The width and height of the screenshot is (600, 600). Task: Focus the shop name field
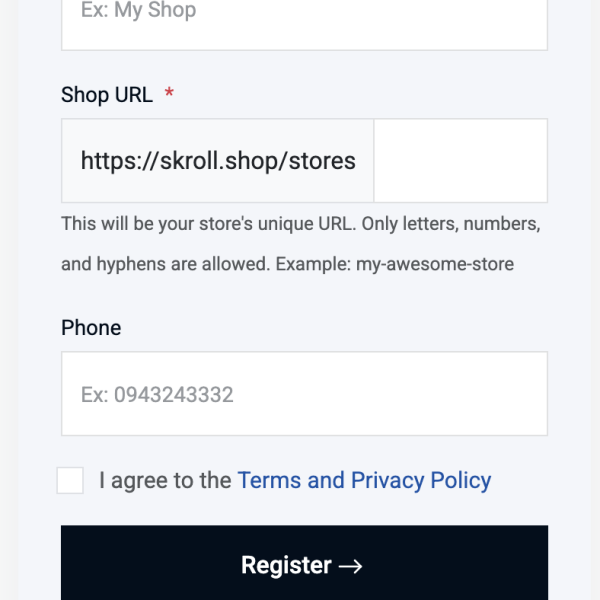304,20
